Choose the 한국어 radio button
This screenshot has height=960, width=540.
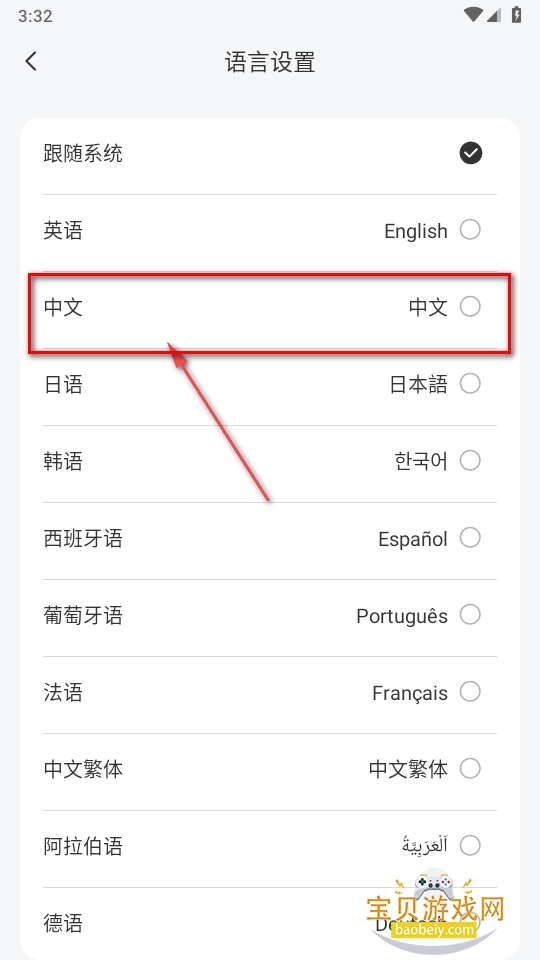click(x=470, y=460)
